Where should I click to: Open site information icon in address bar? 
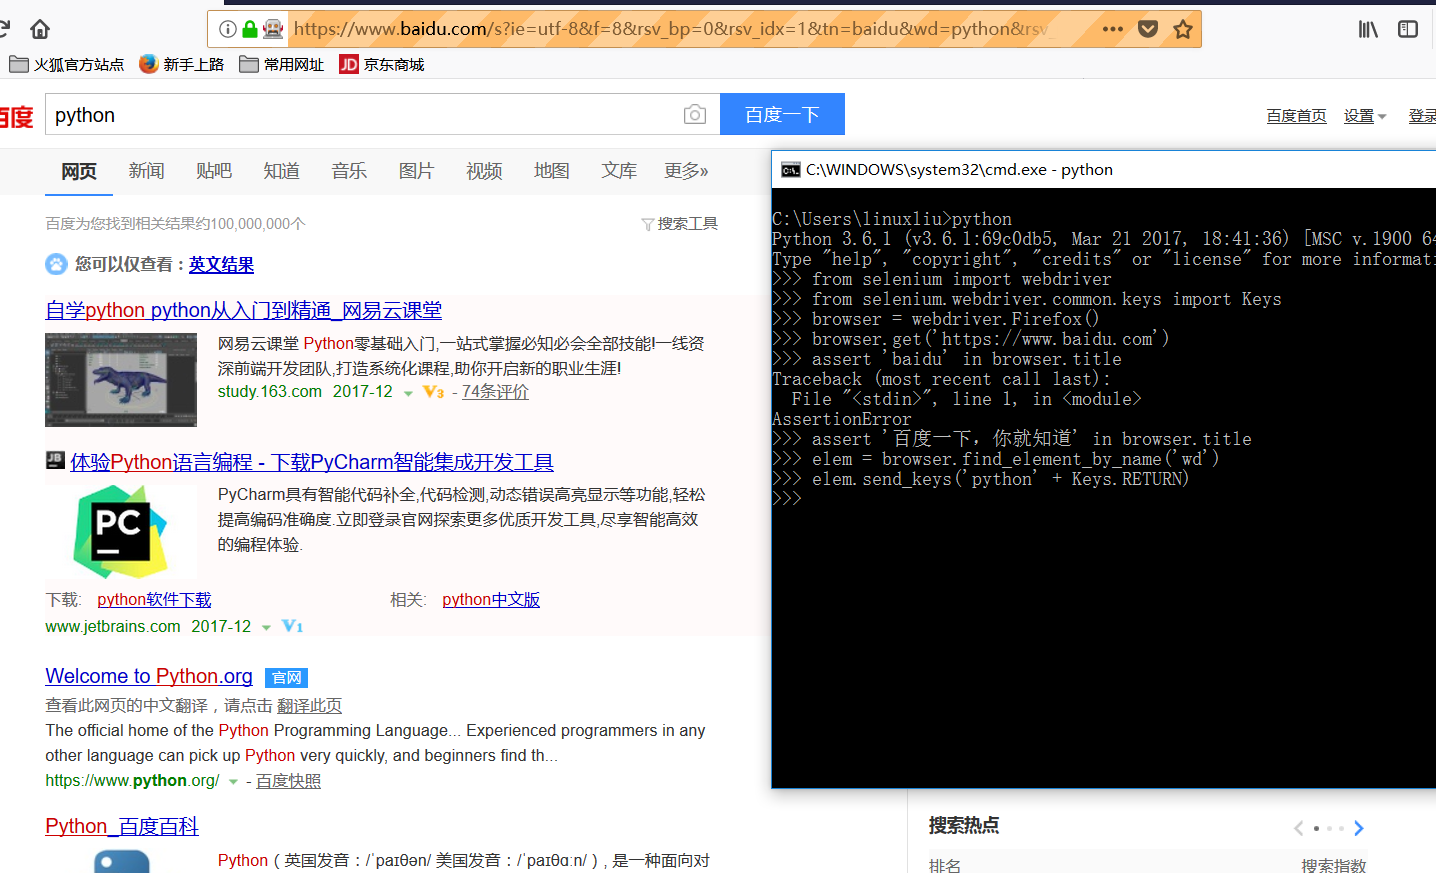point(228,29)
